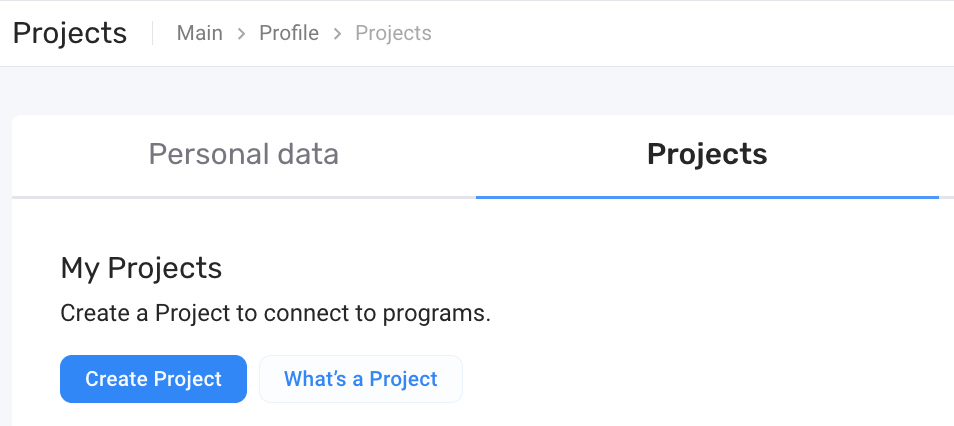Click the blue underline beneath Projects tab
This screenshot has width=954, height=426.
707,197
